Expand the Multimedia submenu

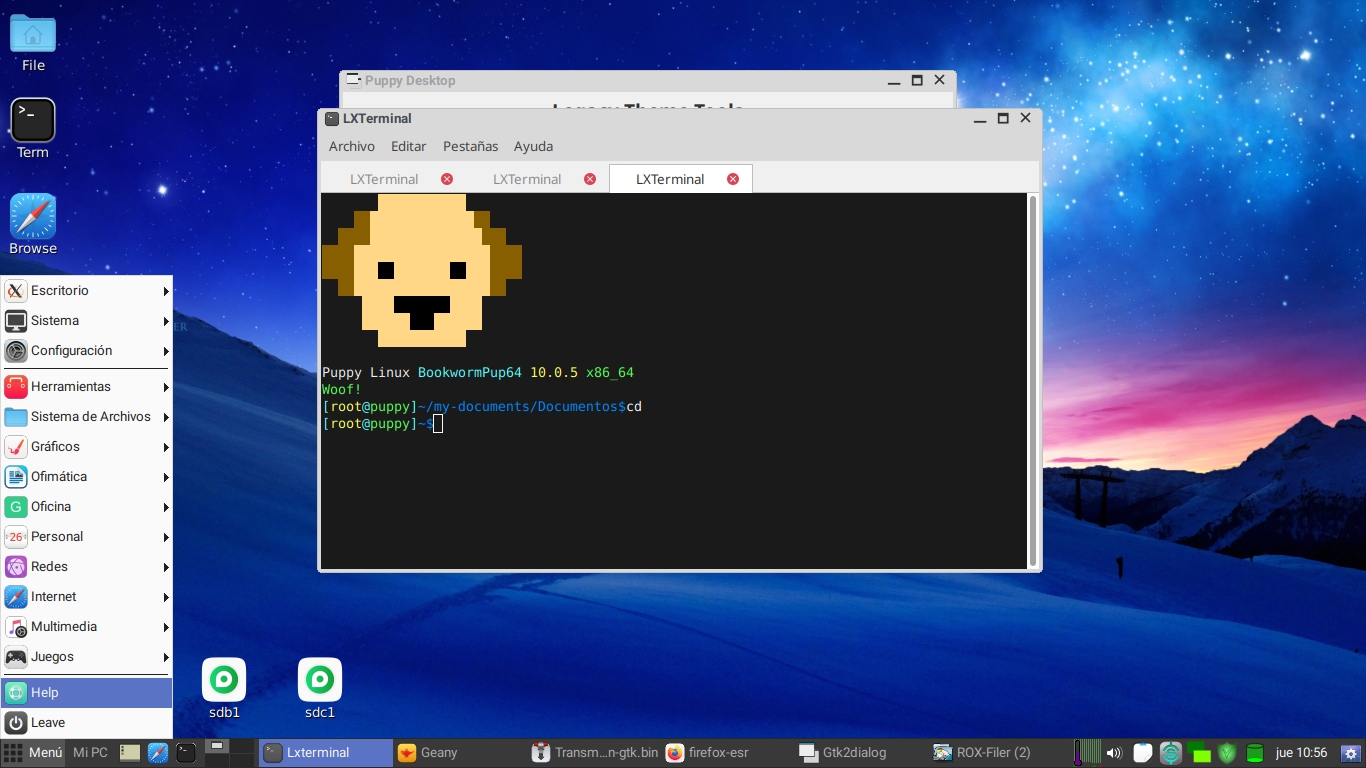[87, 627]
